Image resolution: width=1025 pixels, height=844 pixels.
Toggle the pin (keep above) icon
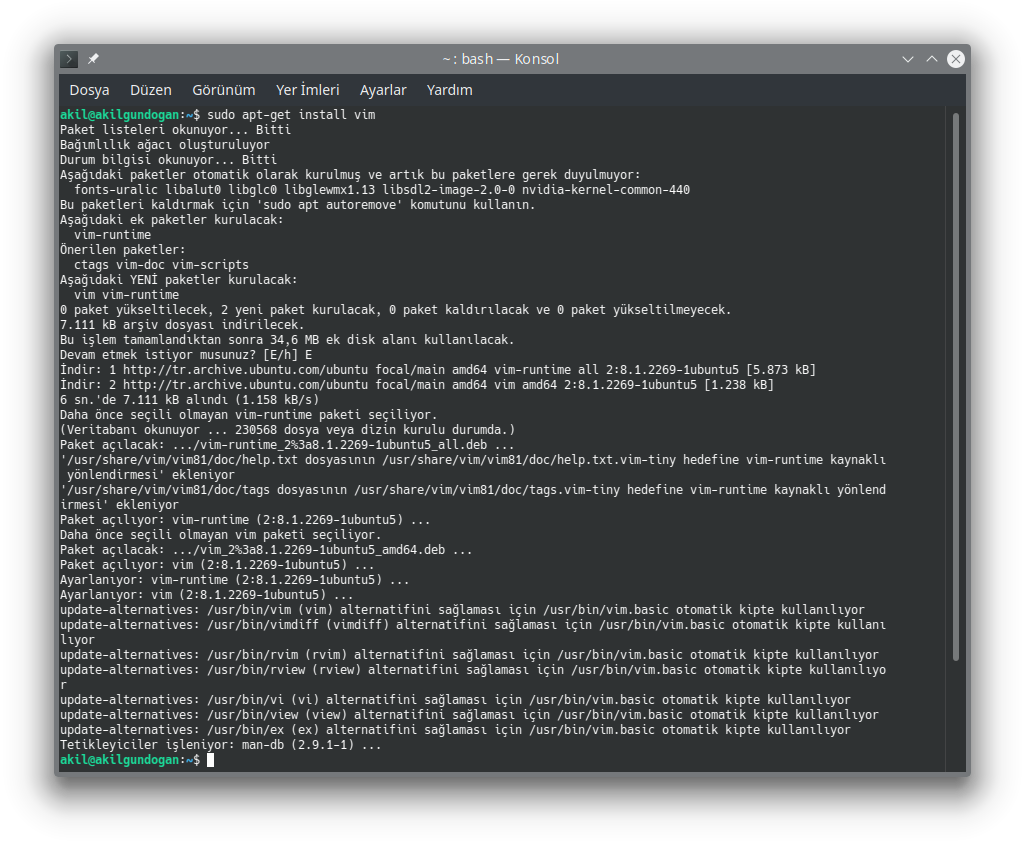click(93, 59)
